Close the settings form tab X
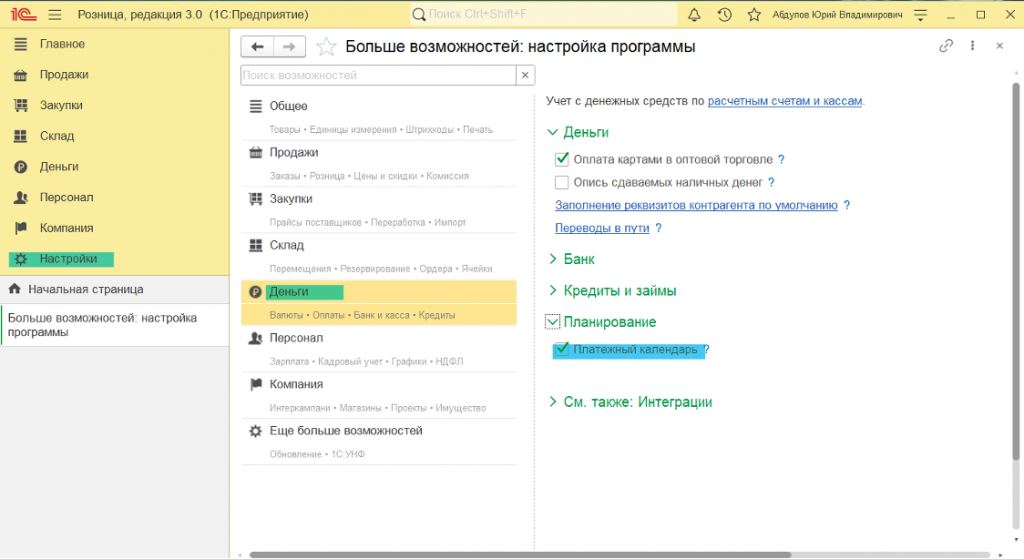Viewport: 1024px width, 559px height. [x=999, y=46]
